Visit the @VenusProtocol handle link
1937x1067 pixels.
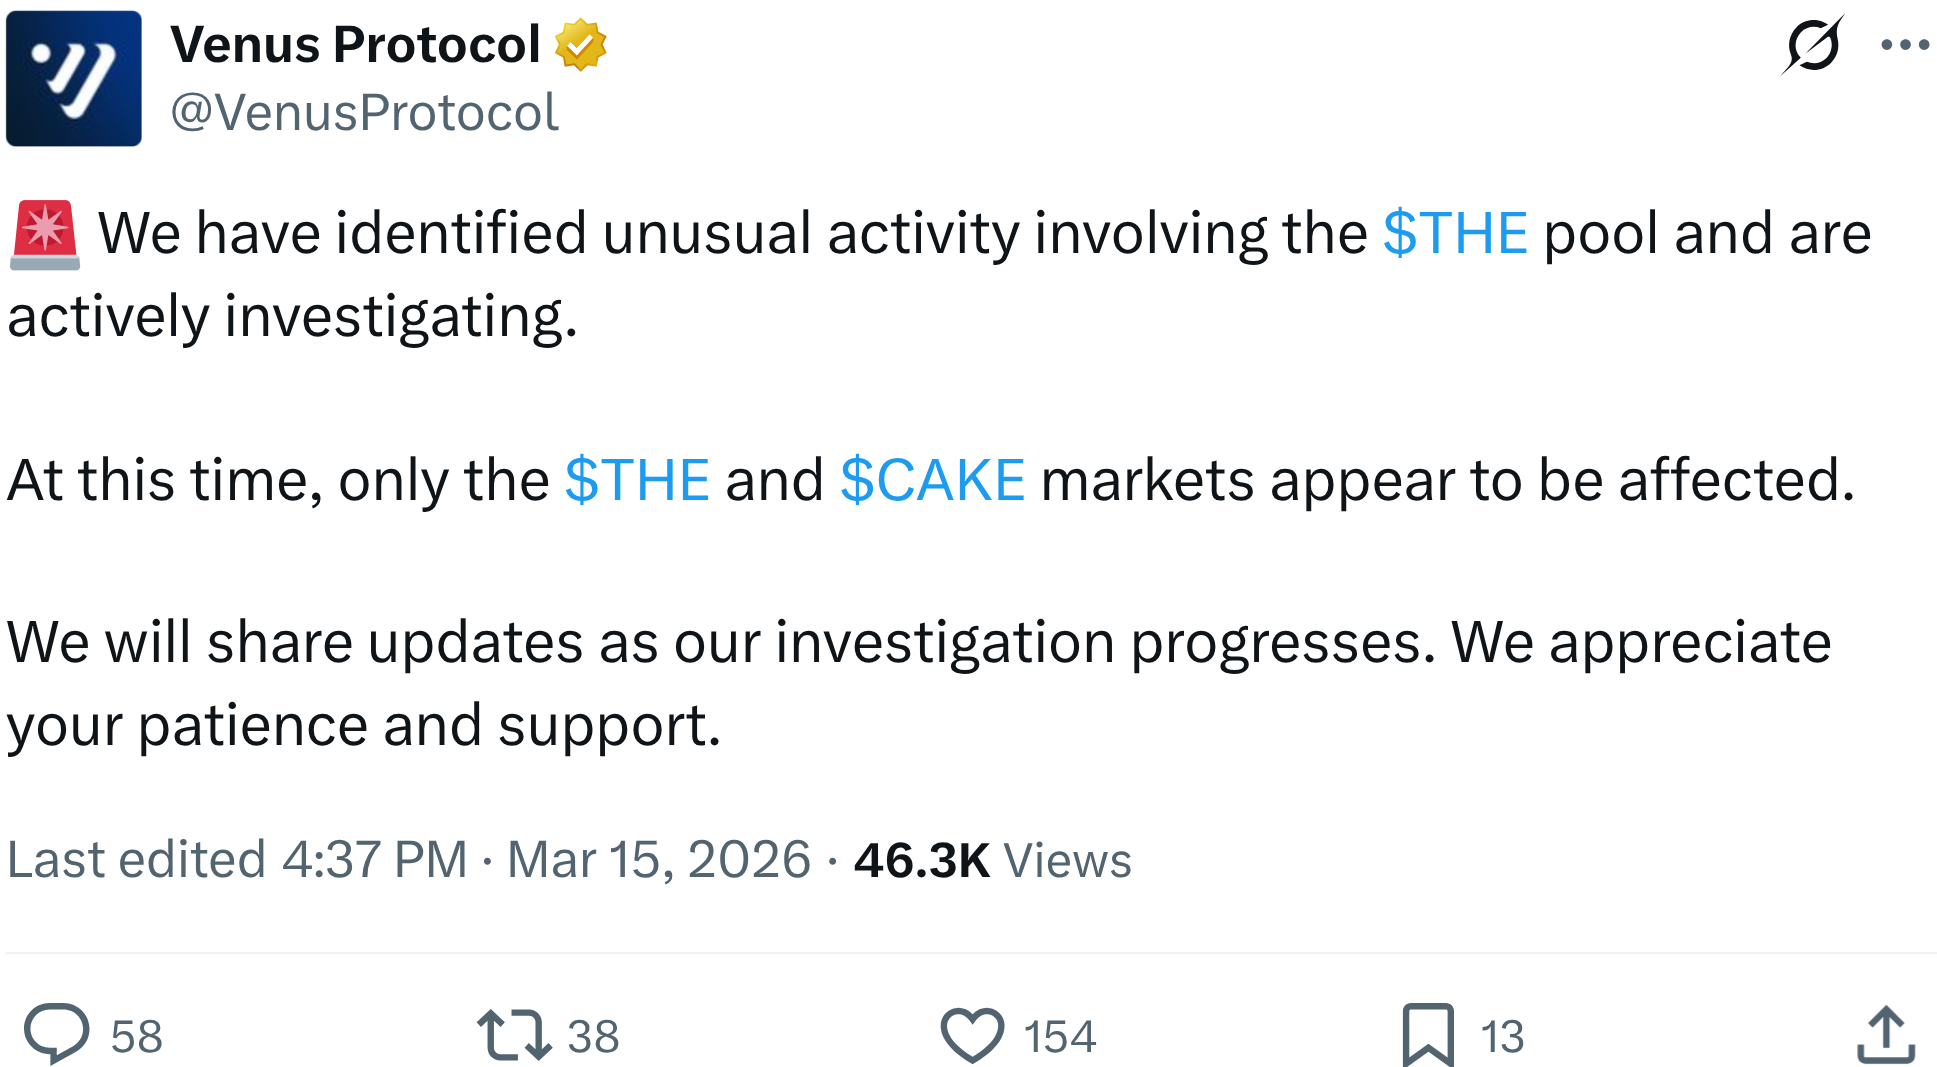pyautogui.click(x=364, y=112)
